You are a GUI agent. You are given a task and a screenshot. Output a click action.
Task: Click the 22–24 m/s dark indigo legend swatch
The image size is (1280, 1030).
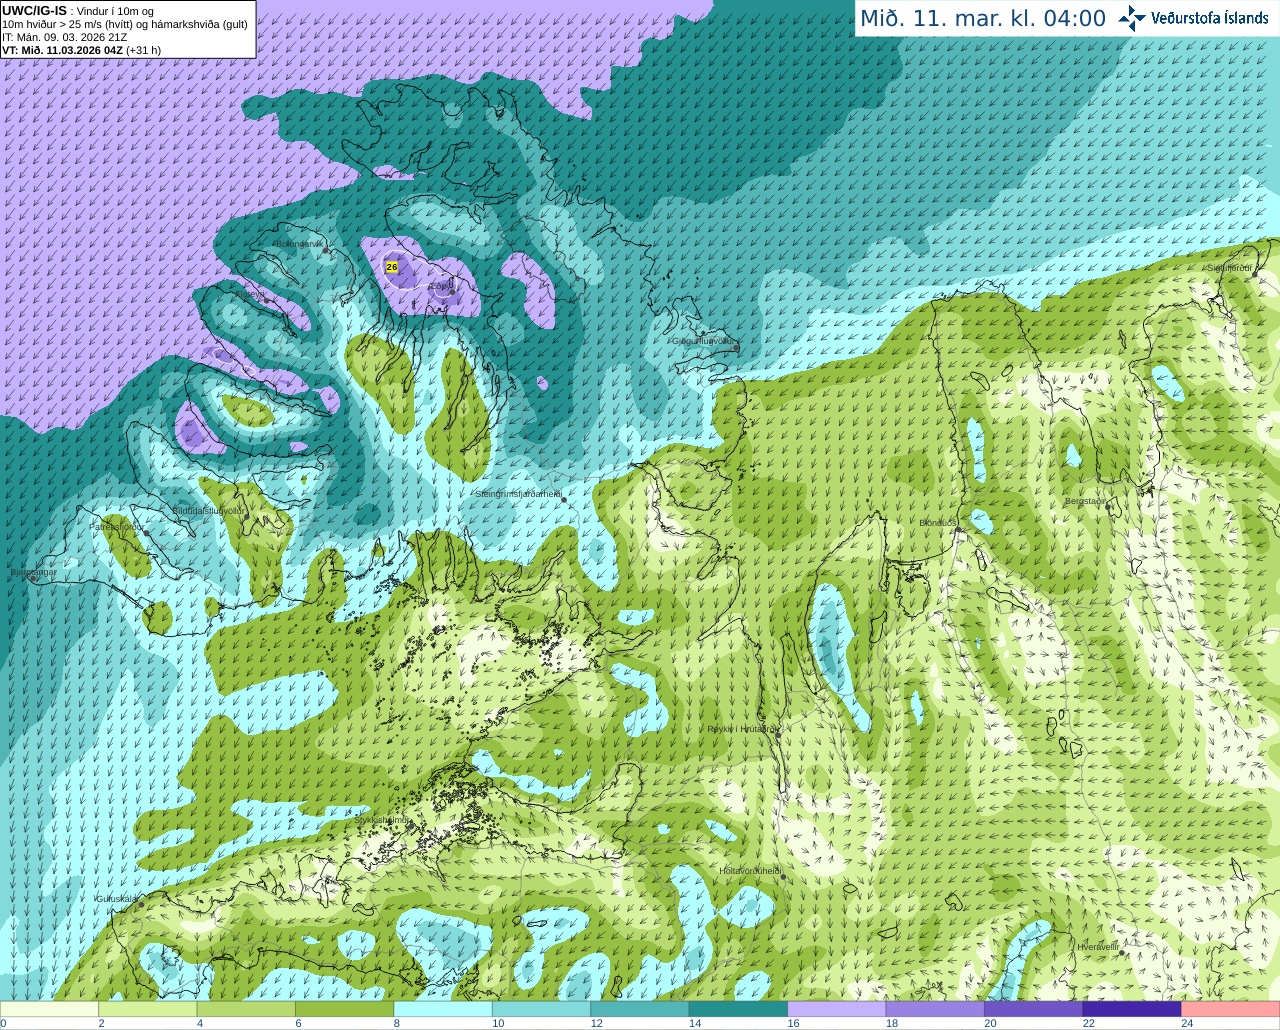1132,1009
